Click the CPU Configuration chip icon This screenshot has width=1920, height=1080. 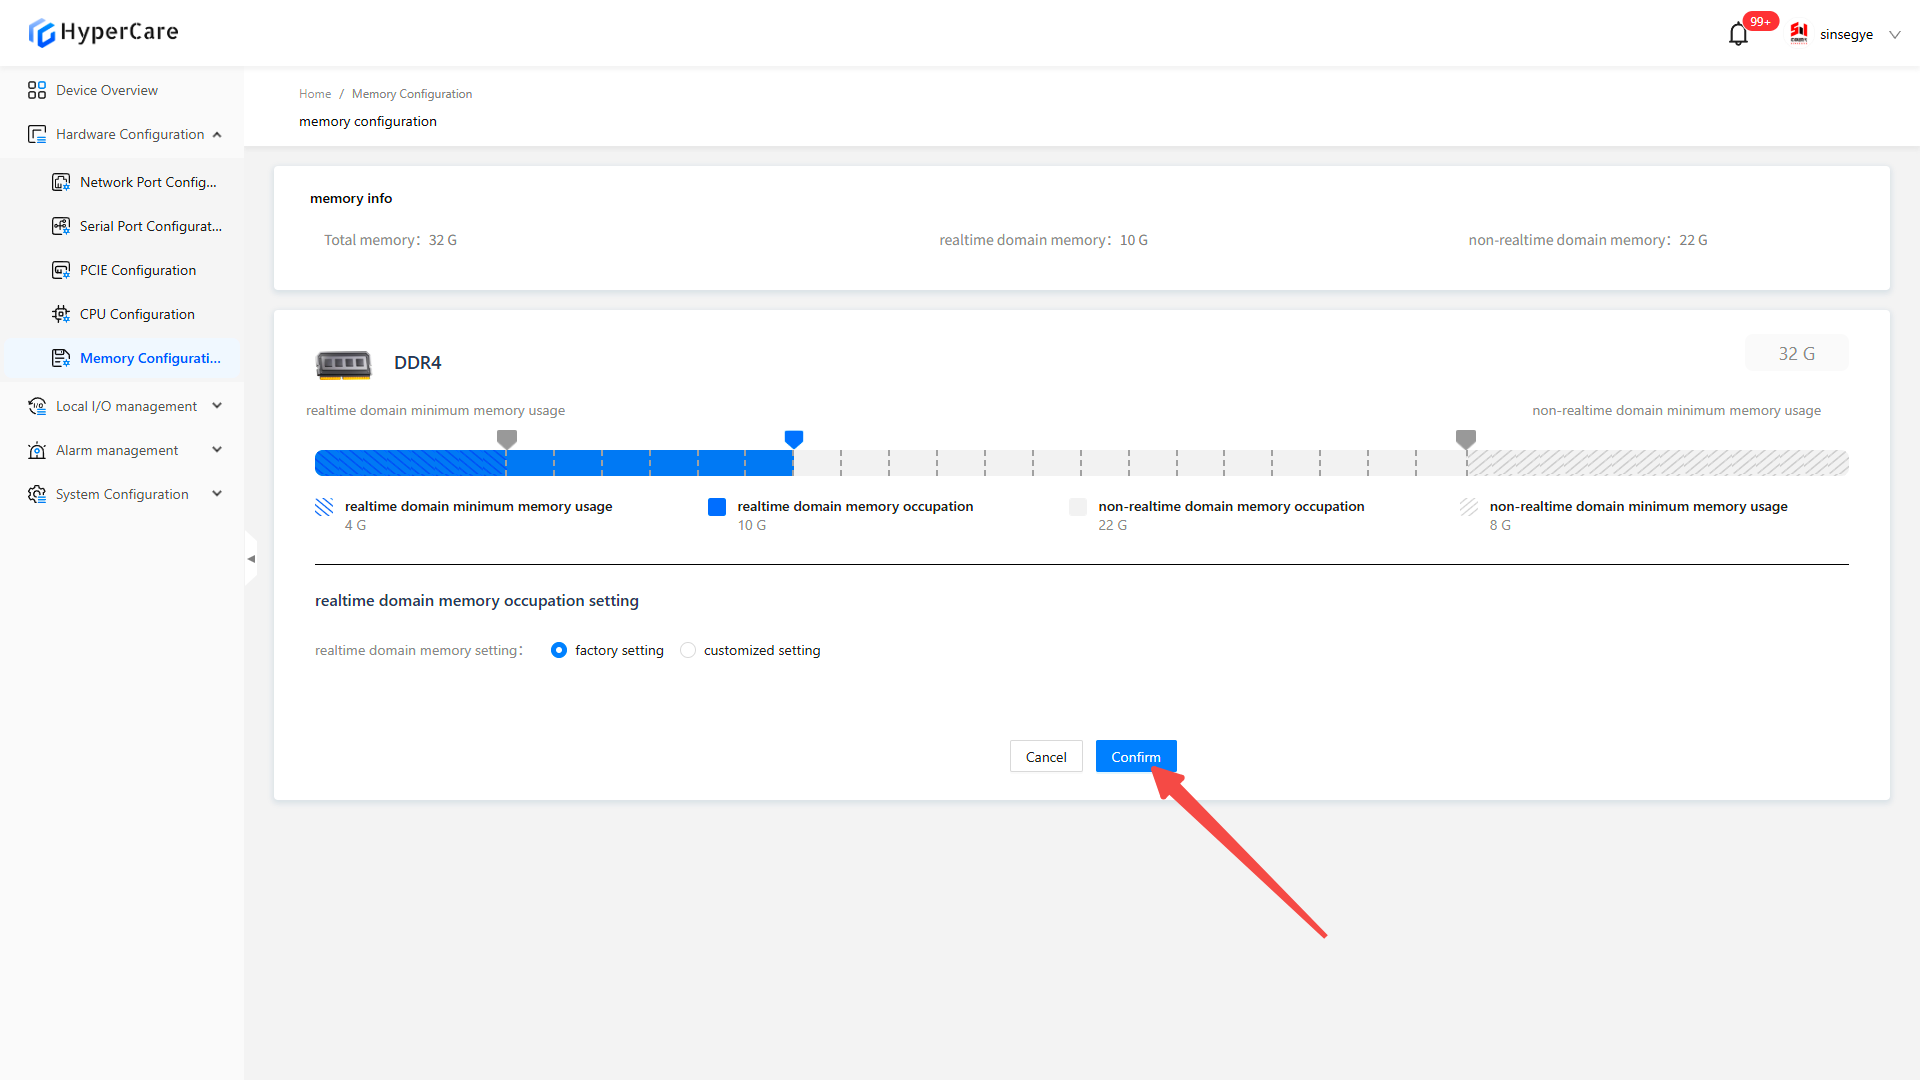tap(61, 314)
